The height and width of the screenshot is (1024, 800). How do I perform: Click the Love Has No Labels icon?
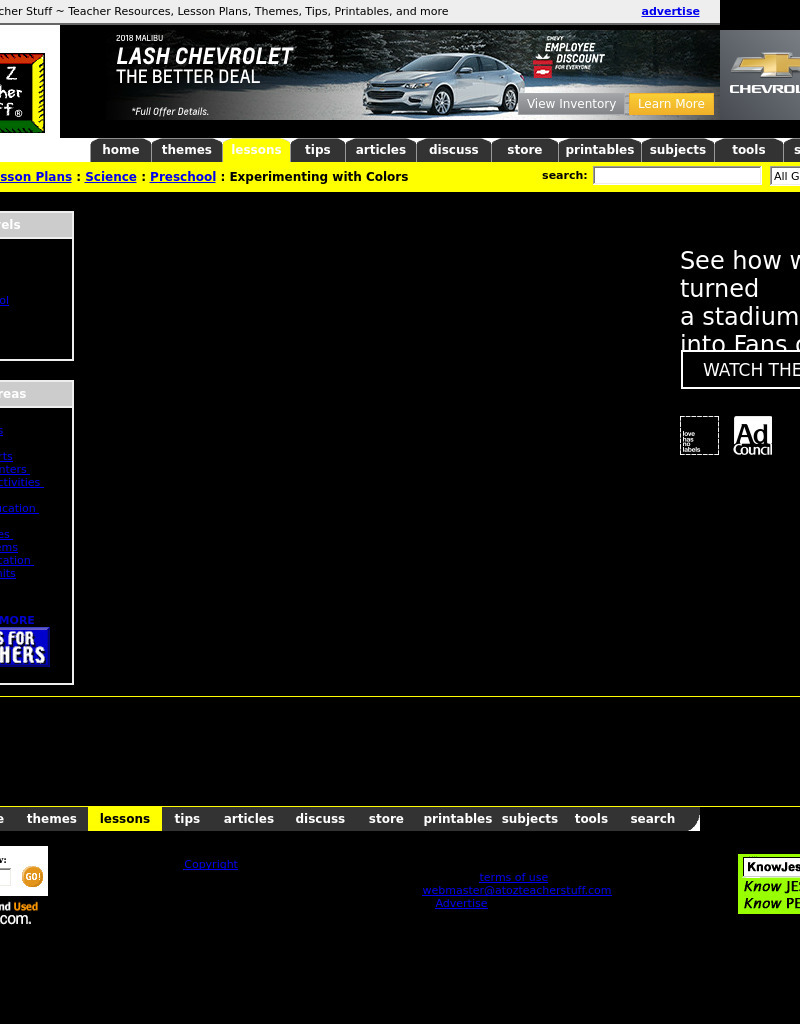(699, 436)
